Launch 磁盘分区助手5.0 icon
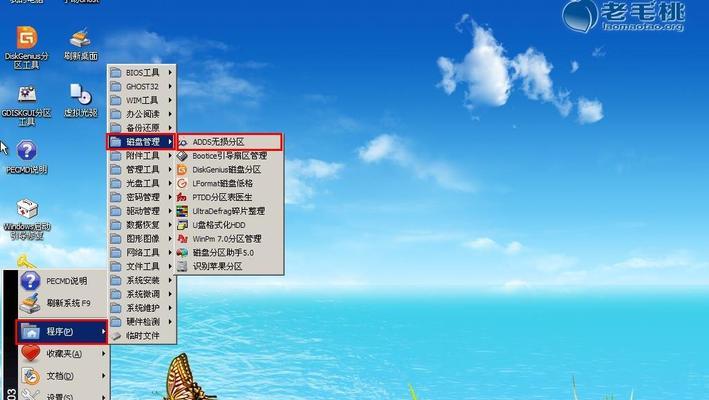Image resolution: width=709 pixels, height=400 pixels. coord(182,253)
